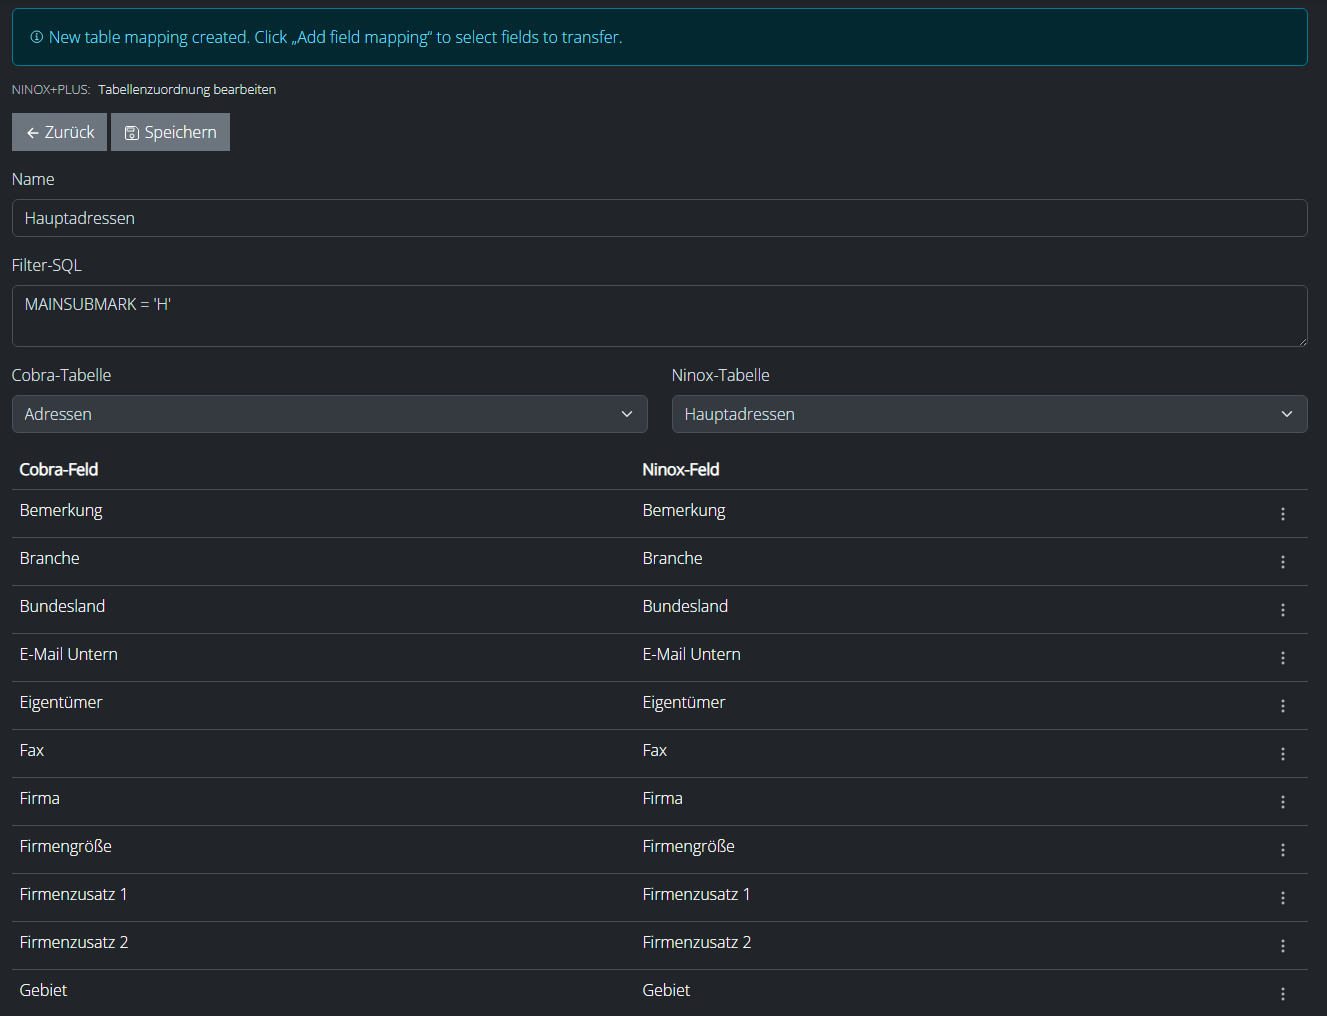The width and height of the screenshot is (1327, 1016).
Task: Click the Tabellenzuordnung bearbeiten breadcrumb text
Action: [187, 89]
